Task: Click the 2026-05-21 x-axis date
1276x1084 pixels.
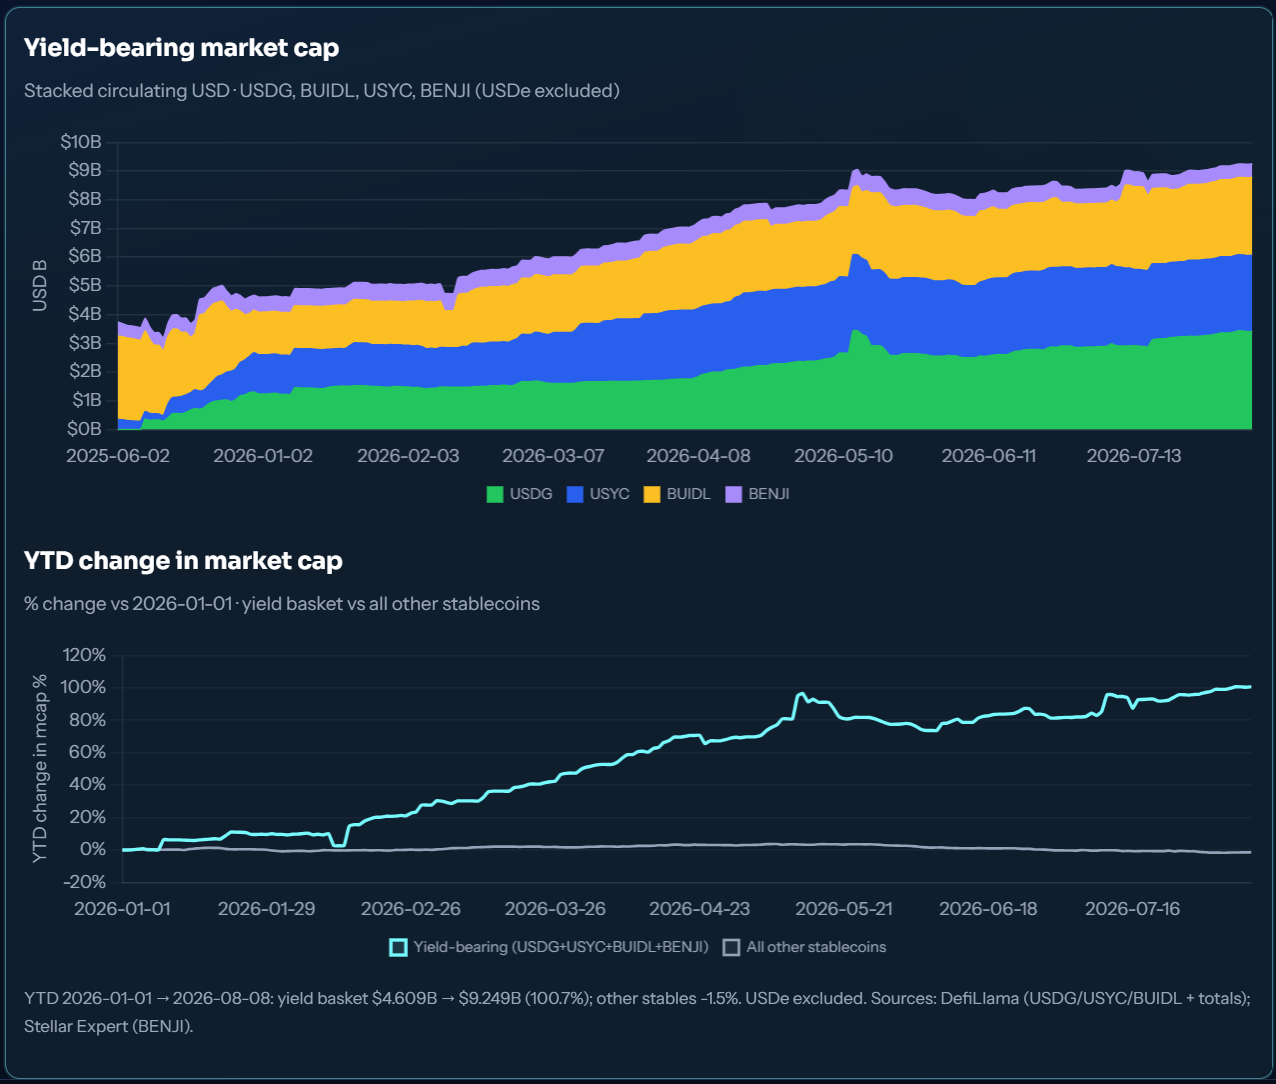Action: point(844,909)
